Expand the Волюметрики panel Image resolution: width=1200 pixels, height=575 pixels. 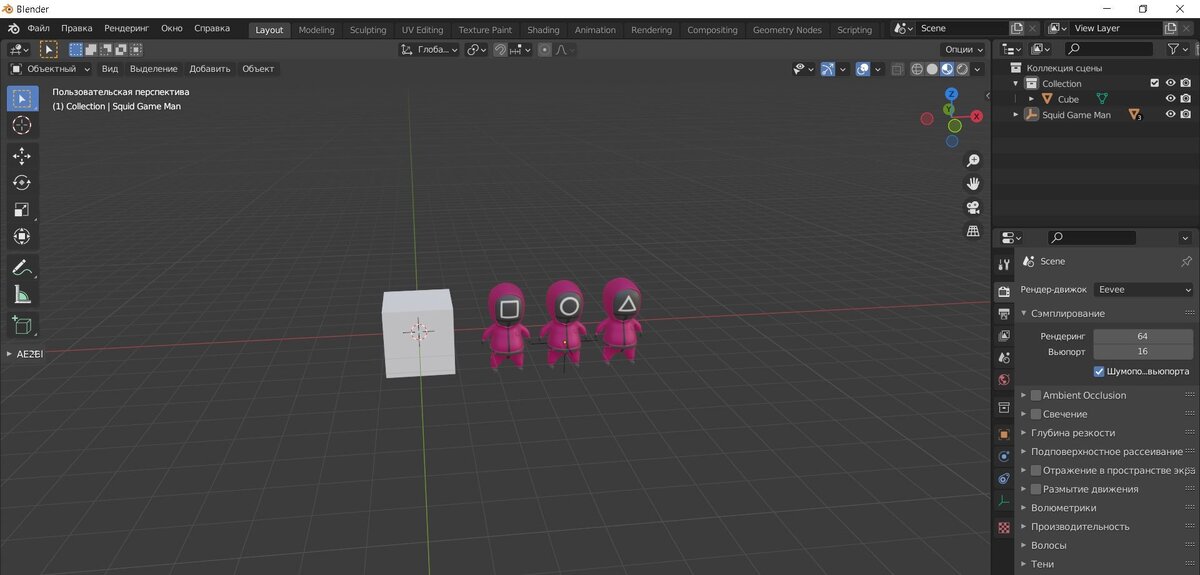(1024, 508)
